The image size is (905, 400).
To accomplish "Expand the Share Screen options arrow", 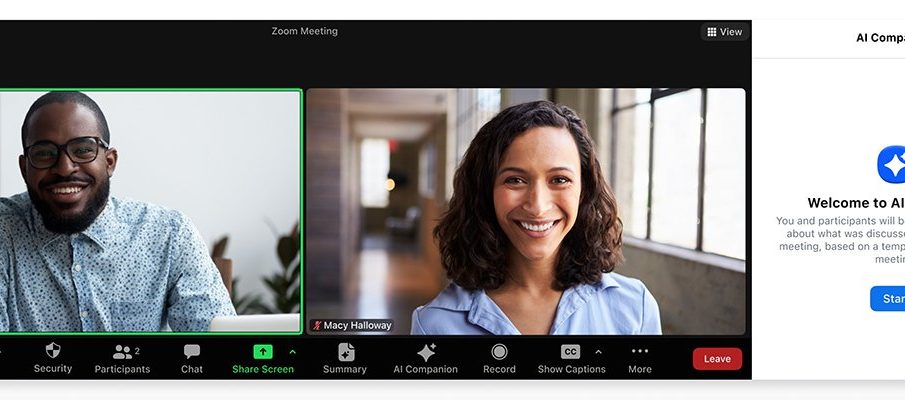I will point(293,352).
